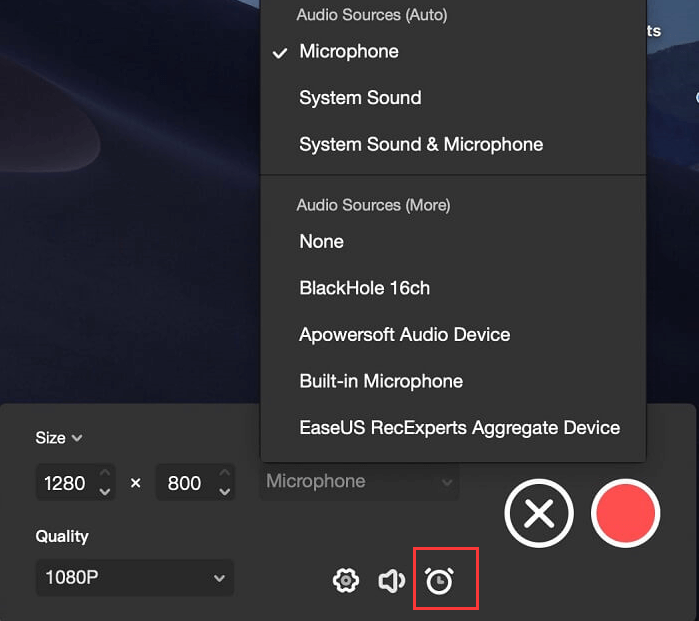Select EaseUS RecExperts Aggregate Device
699x621 pixels.
(453, 428)
